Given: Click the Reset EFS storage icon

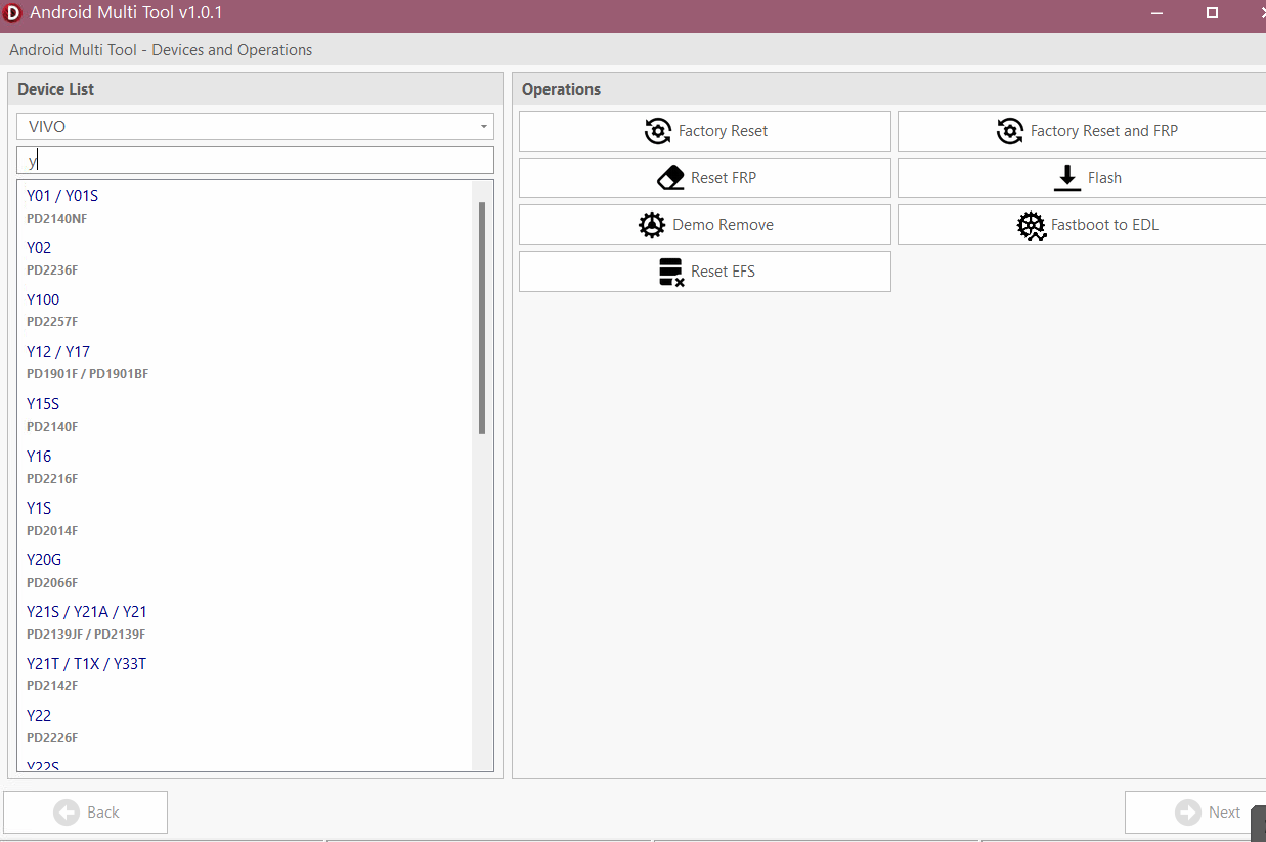Looking at the screenshot, I should coord(671,272).
